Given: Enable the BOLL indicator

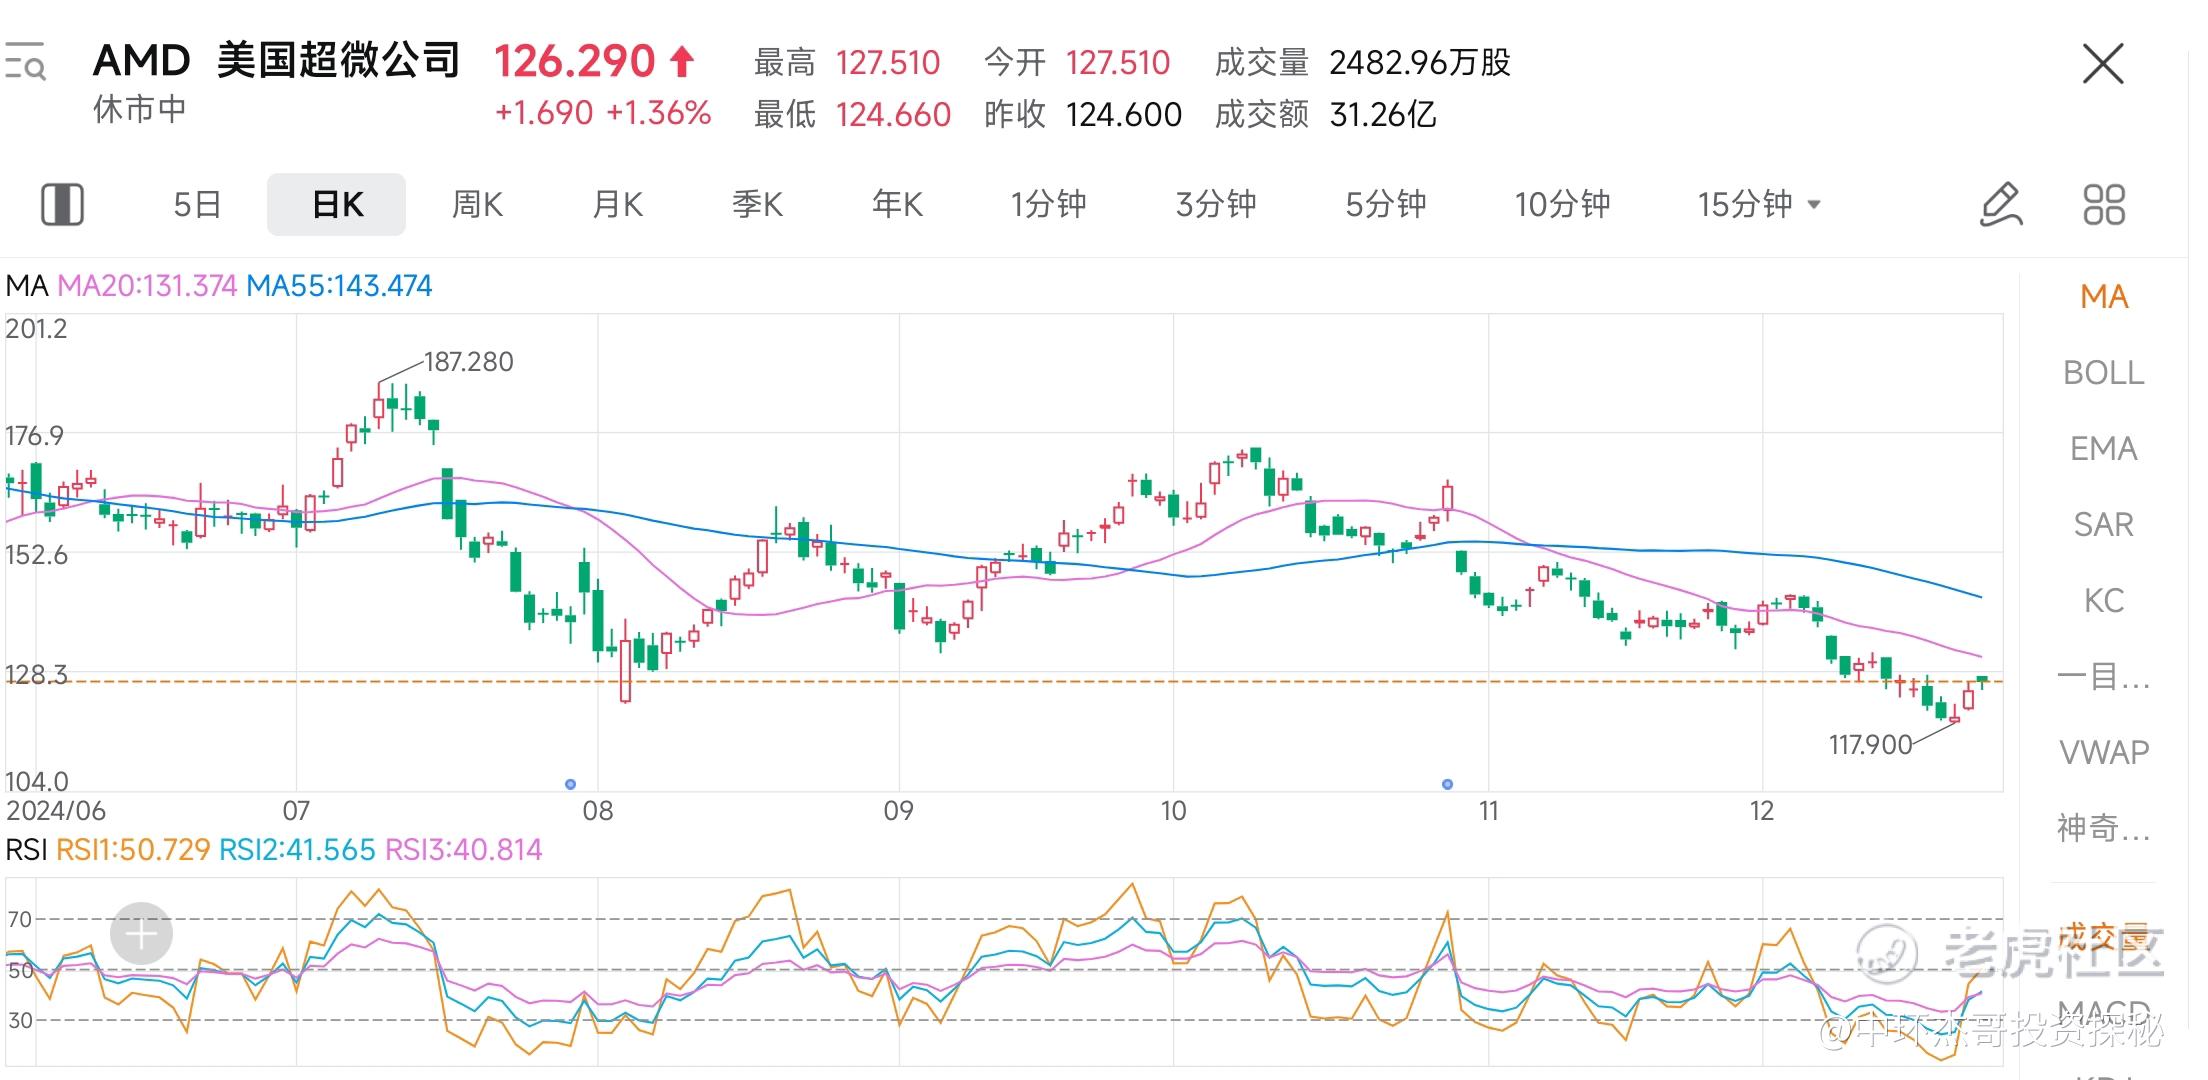Looking at the screenshot, I should [2104, 373].
